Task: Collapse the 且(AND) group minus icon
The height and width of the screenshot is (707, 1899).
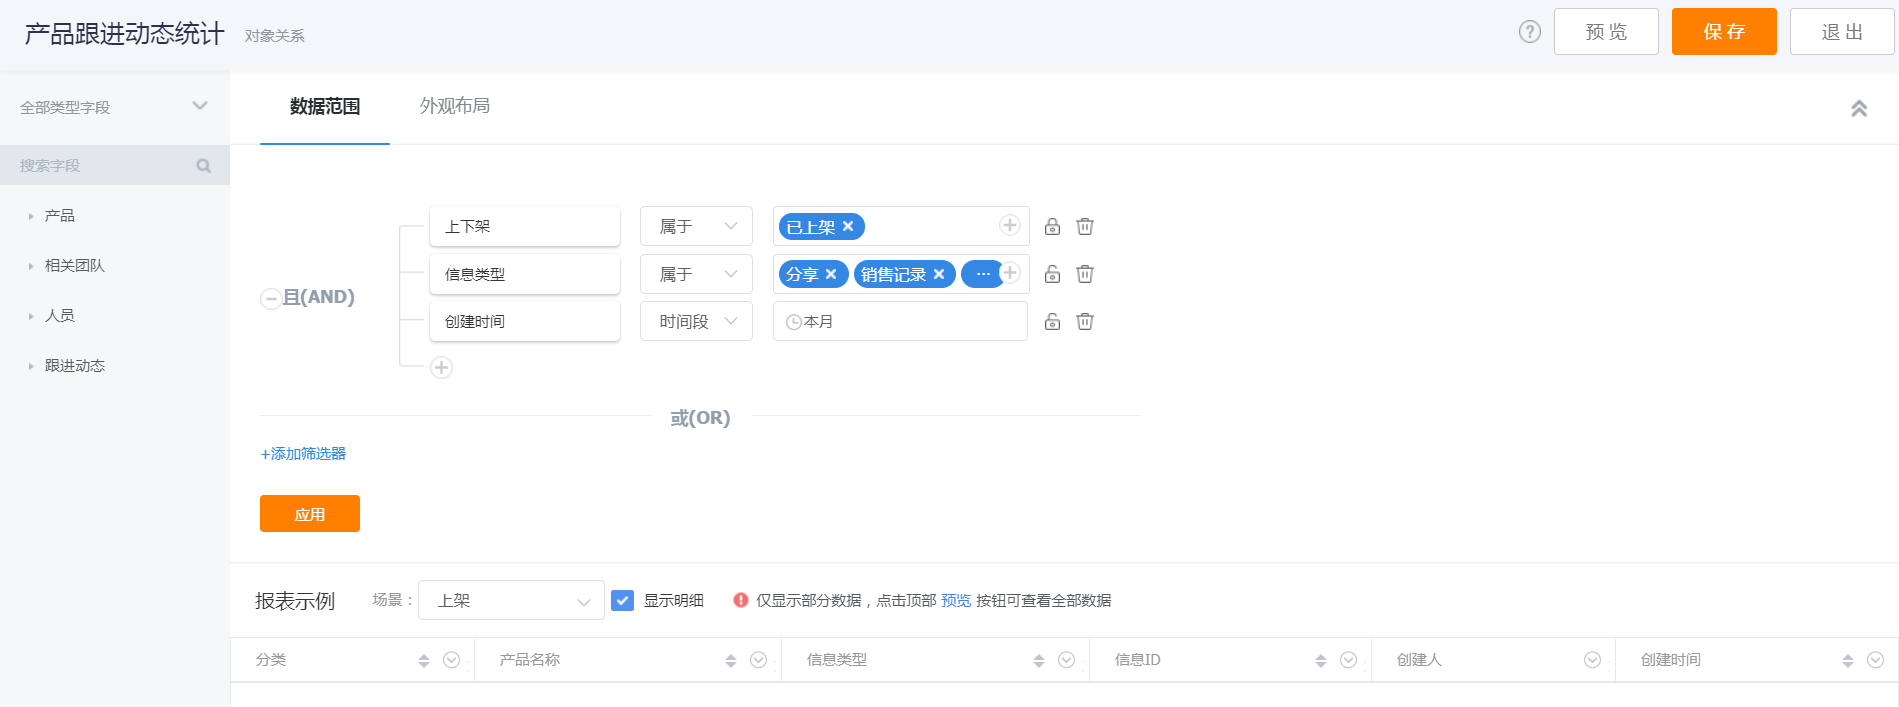Action: 270,299
